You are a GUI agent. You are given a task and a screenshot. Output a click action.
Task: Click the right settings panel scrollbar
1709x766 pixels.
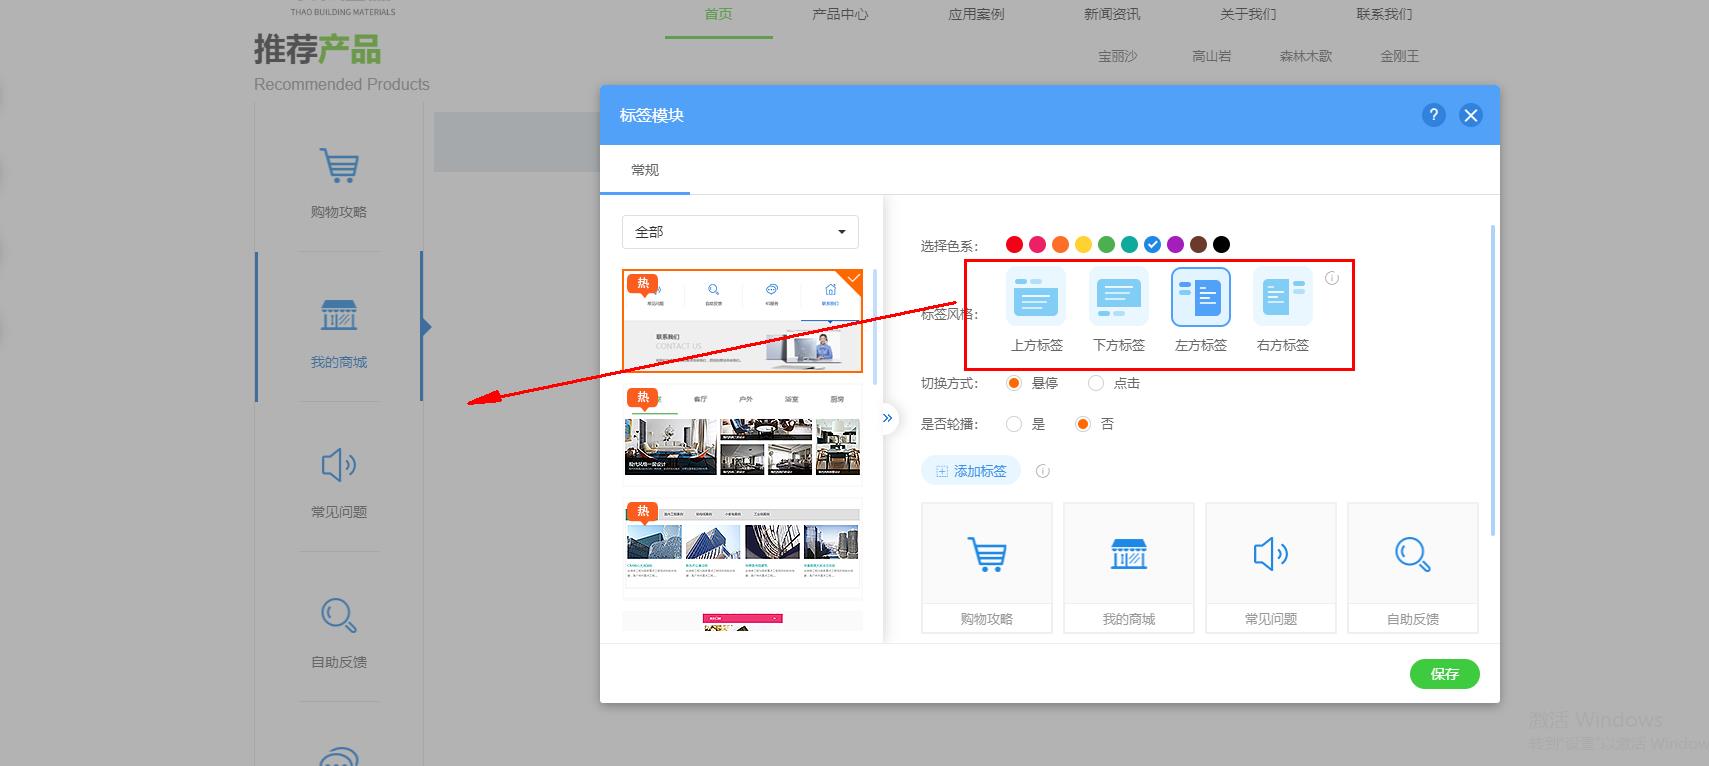[x=1493, y=380]
